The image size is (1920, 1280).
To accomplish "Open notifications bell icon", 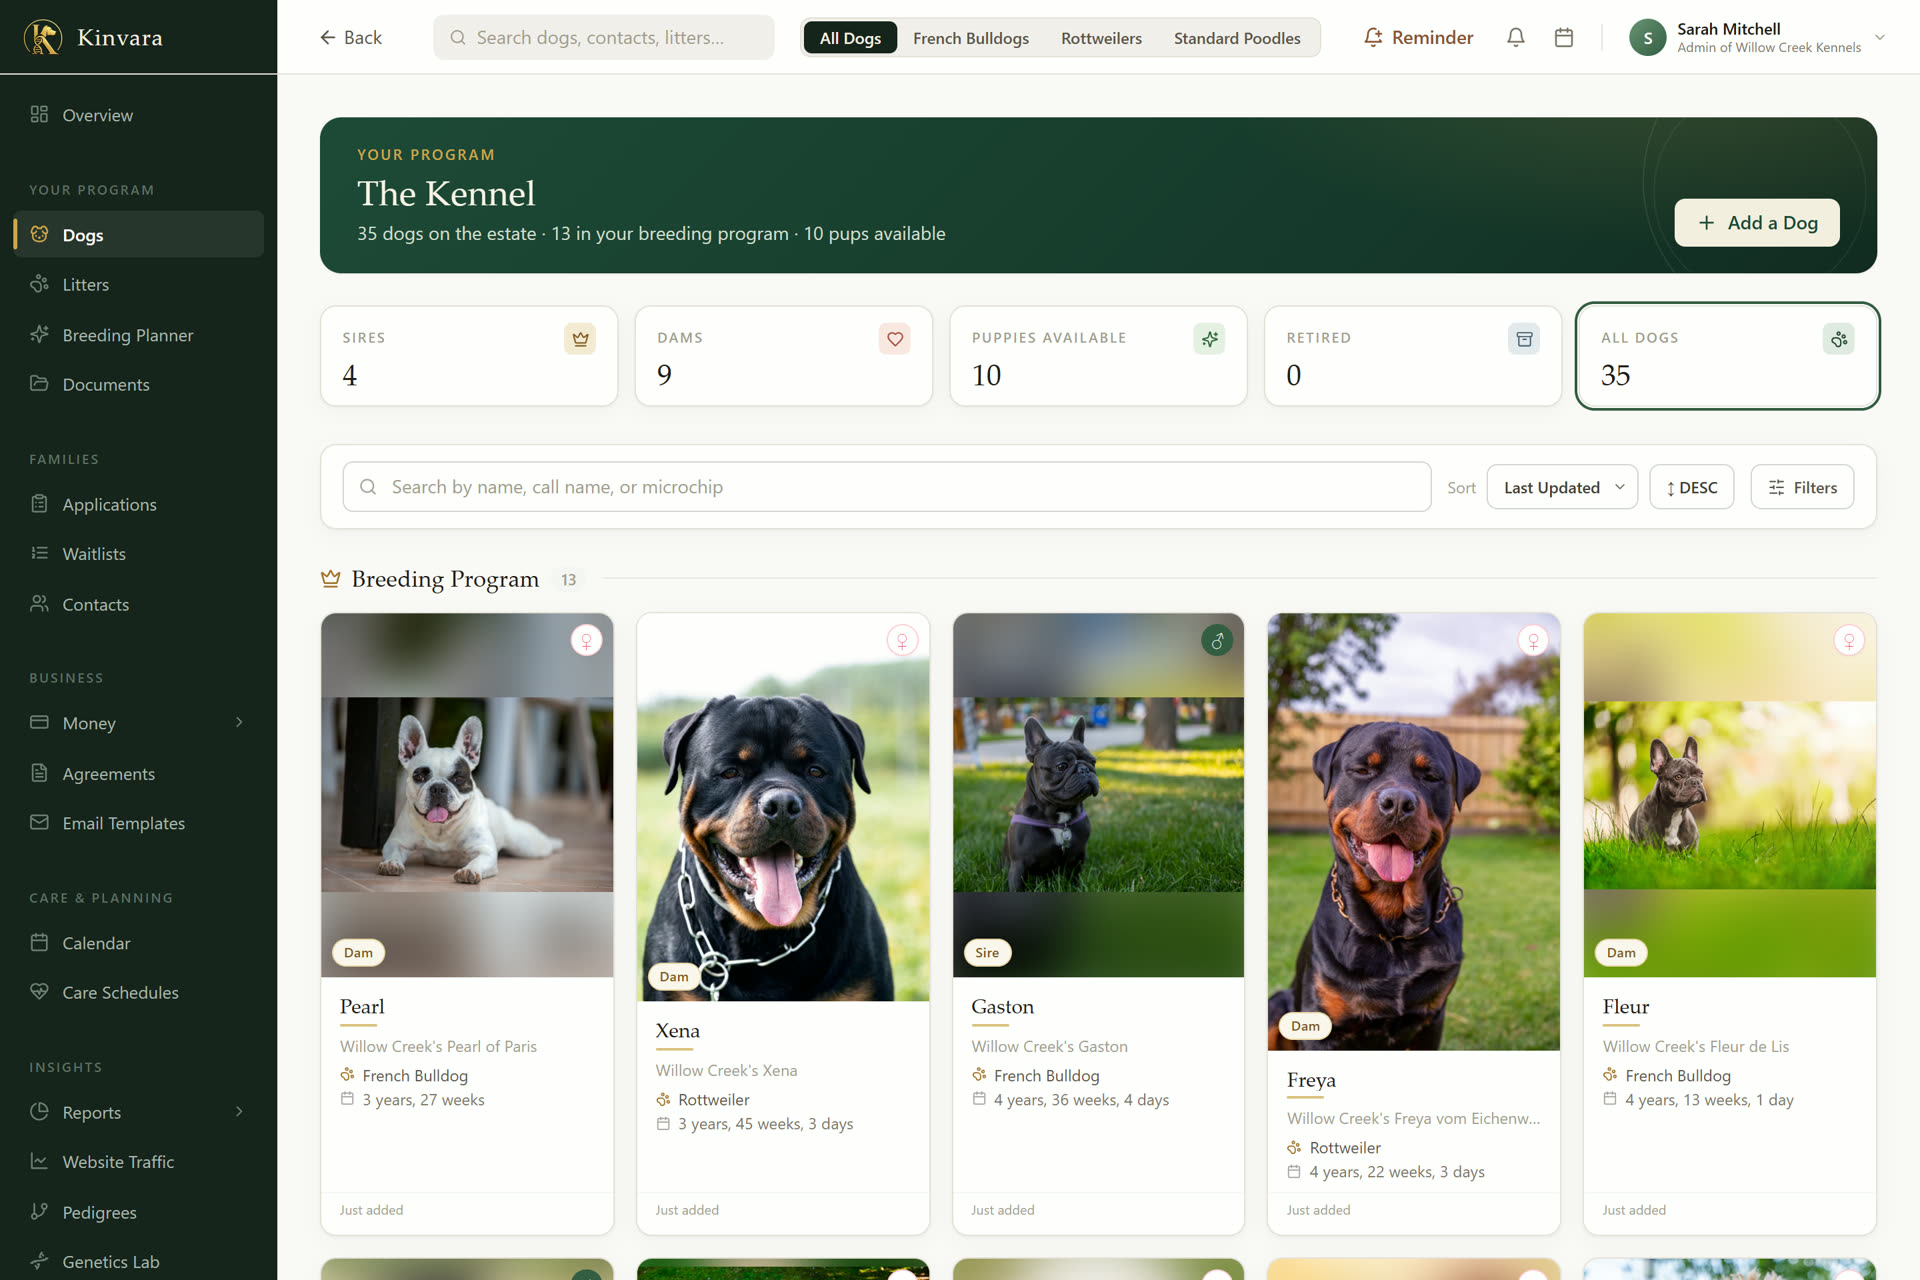I will (x=1516, y=37).
